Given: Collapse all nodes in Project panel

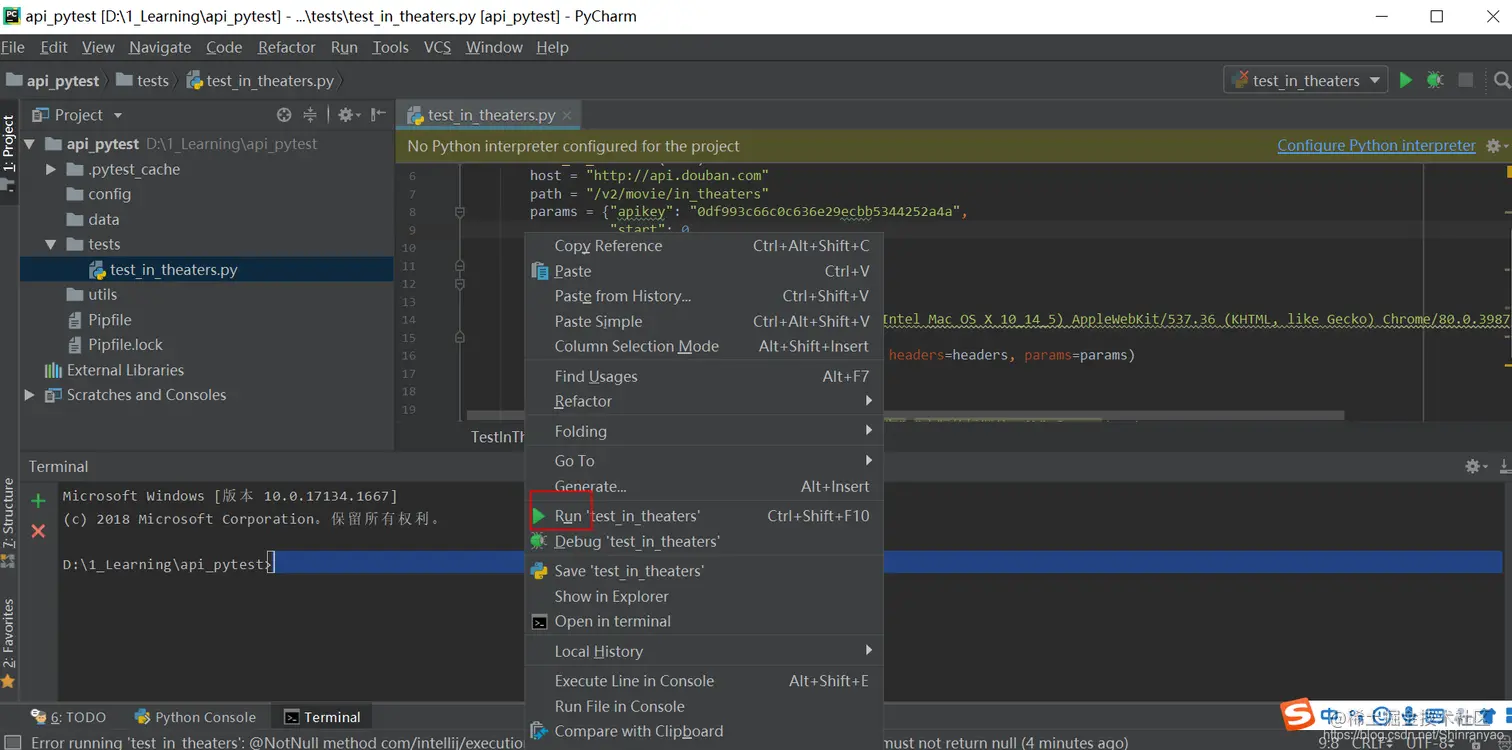Looking at the screenshot, I should (310, 115).
